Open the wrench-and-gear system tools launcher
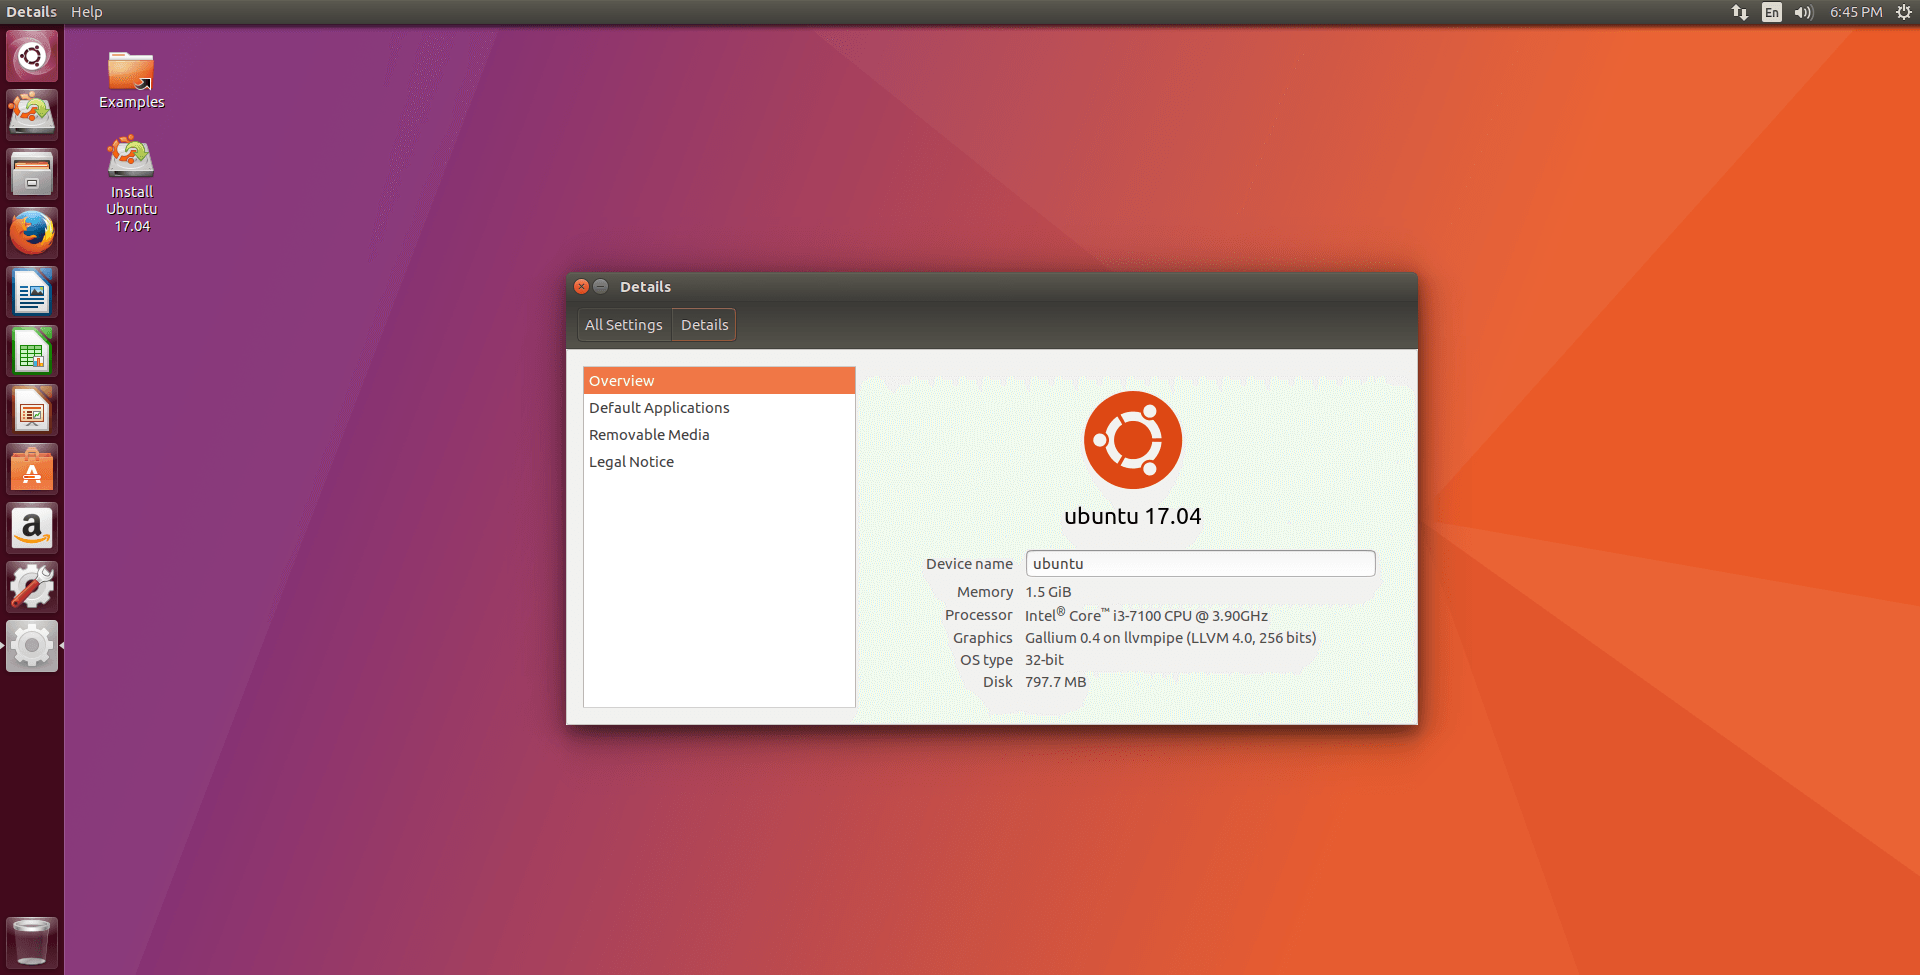The width and height of the screenshot is (1920, 975). pos(32,587)
